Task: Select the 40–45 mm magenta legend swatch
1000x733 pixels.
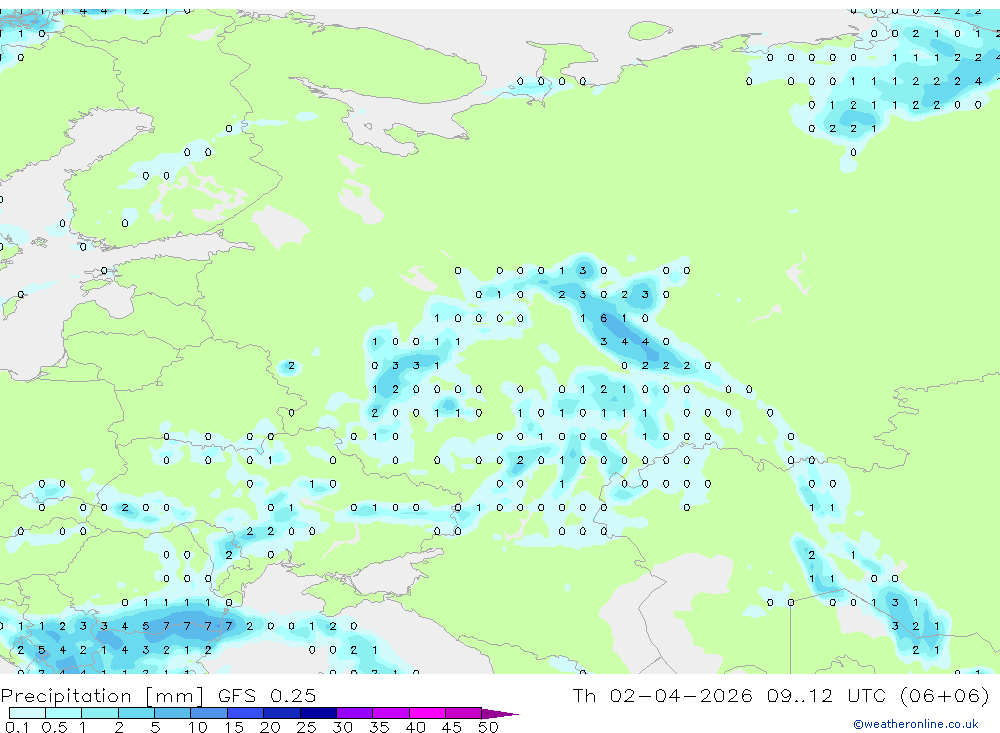Action: (x=427, y=713)
